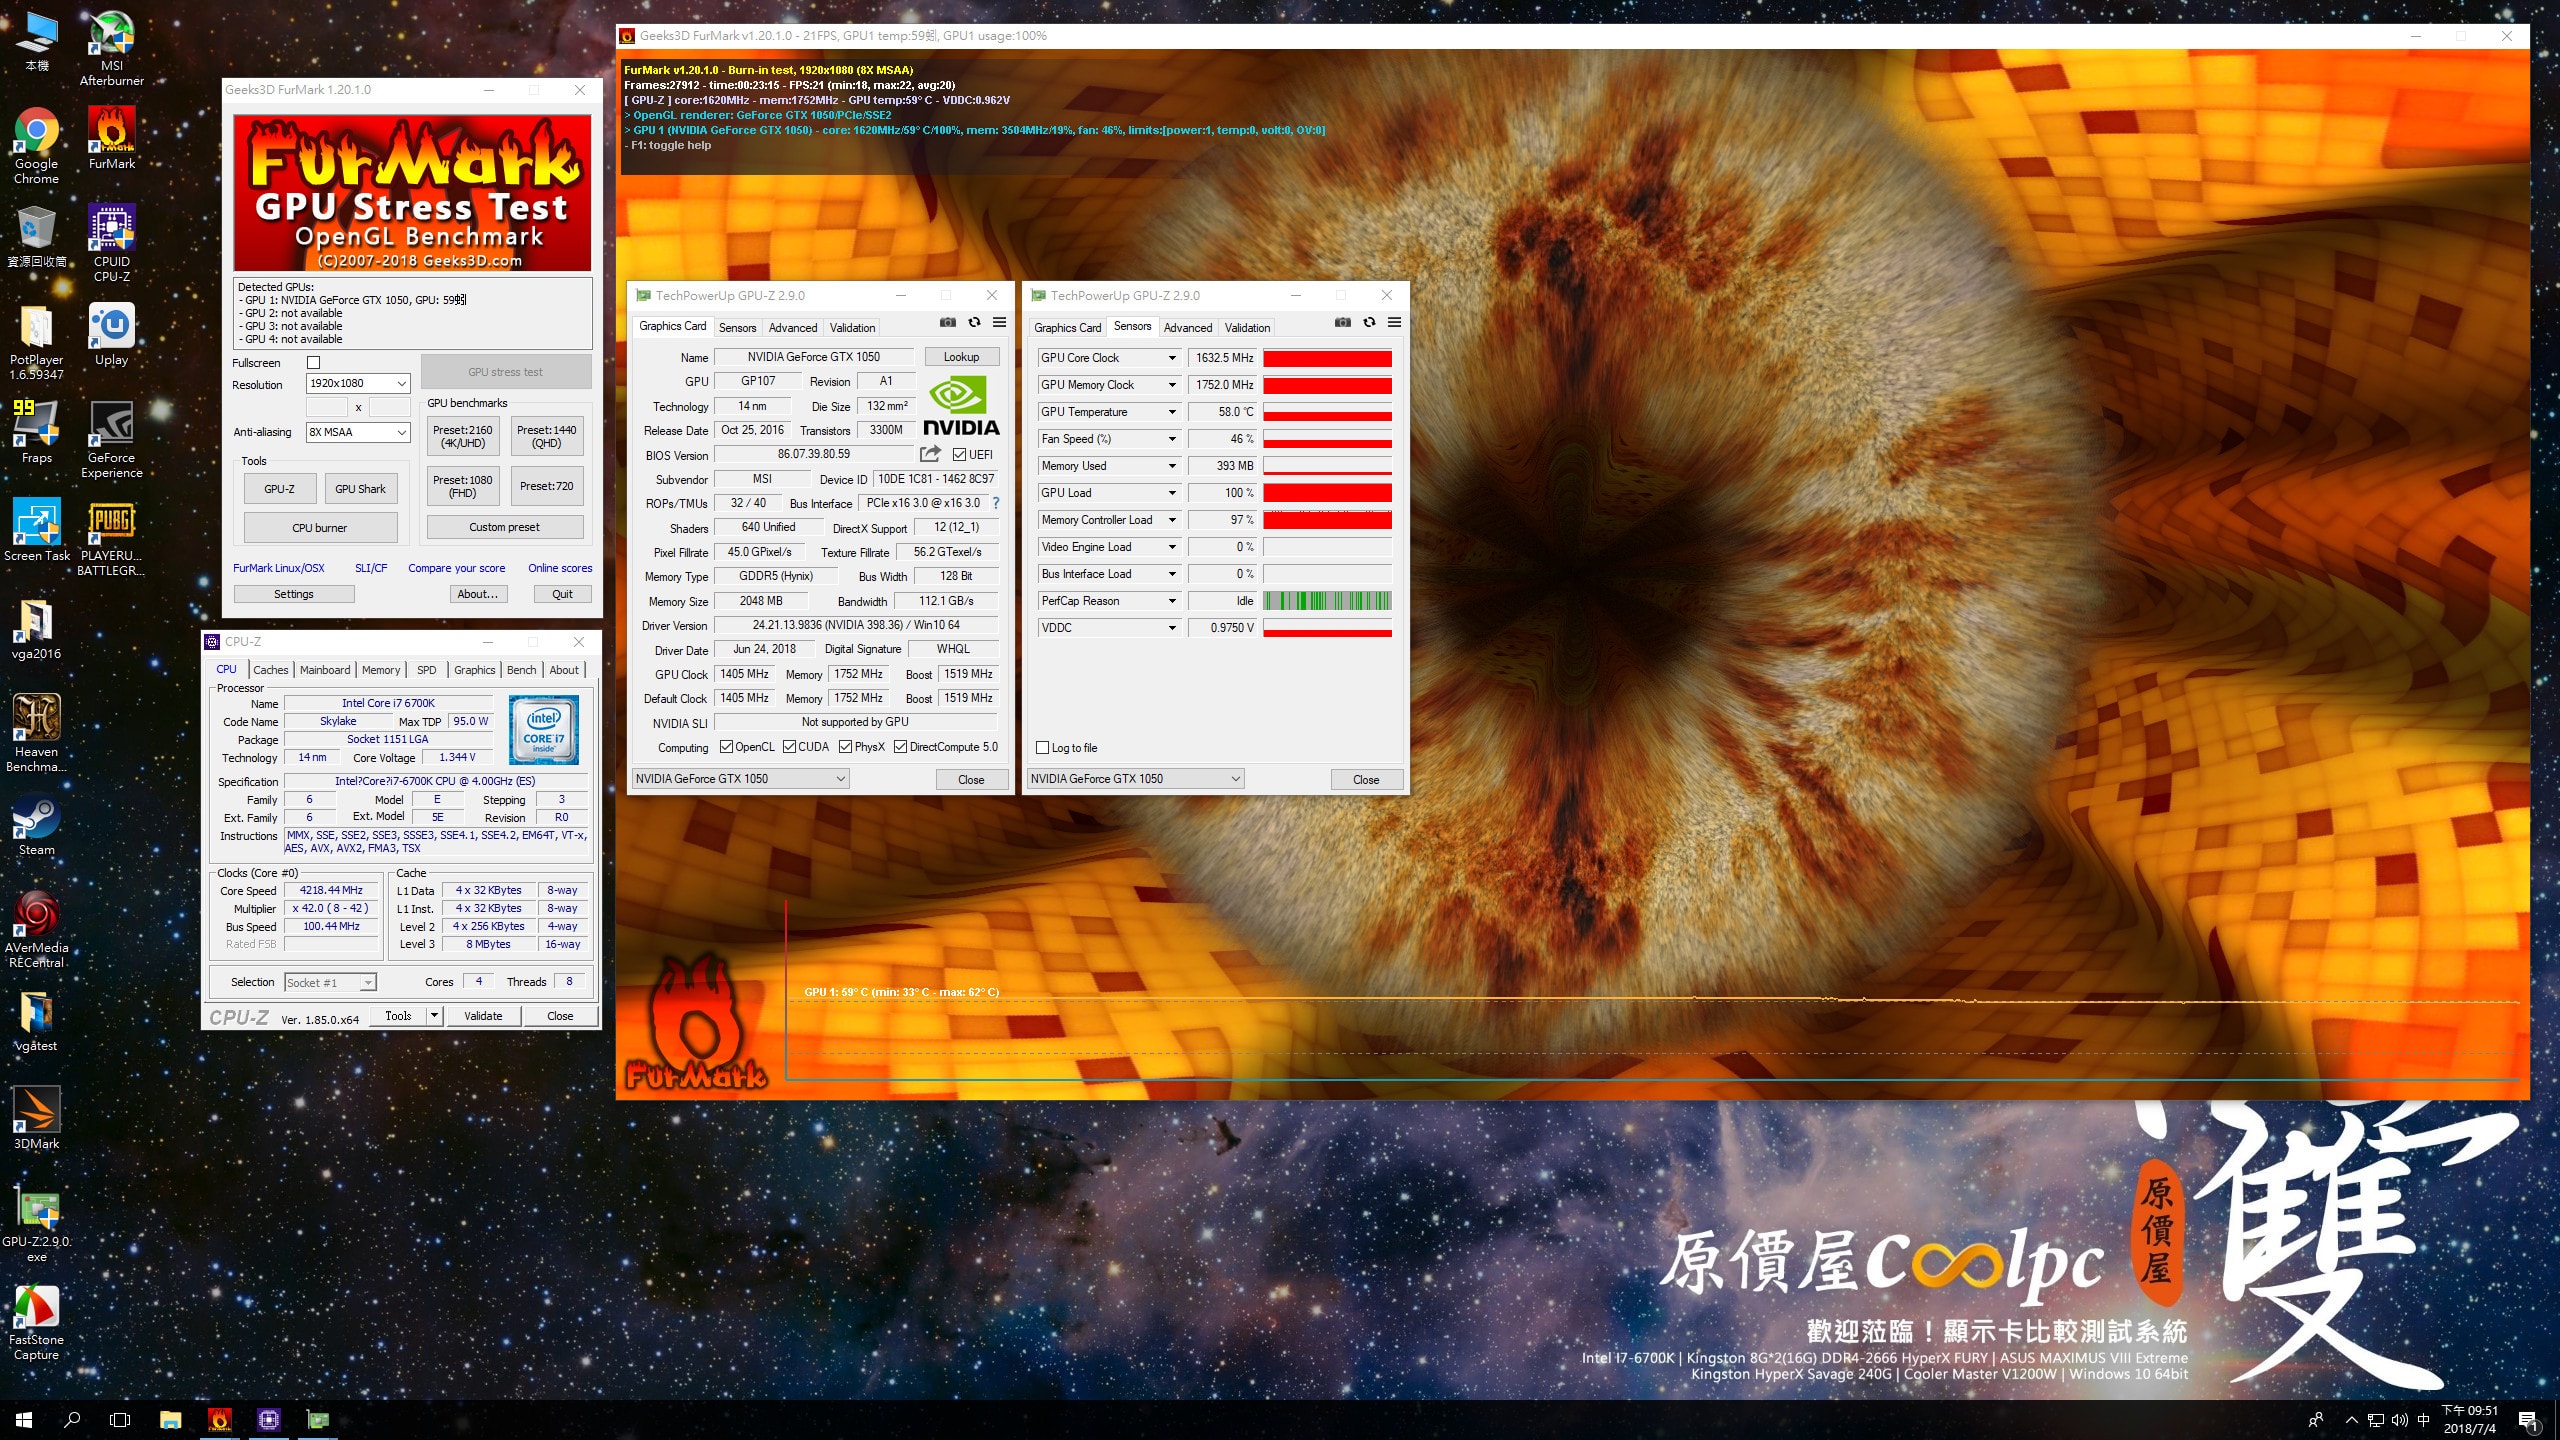The image size is (2560, 1440).
Task: Open 3DMark desktop shortcut
Action: (x=36, y=1118)
